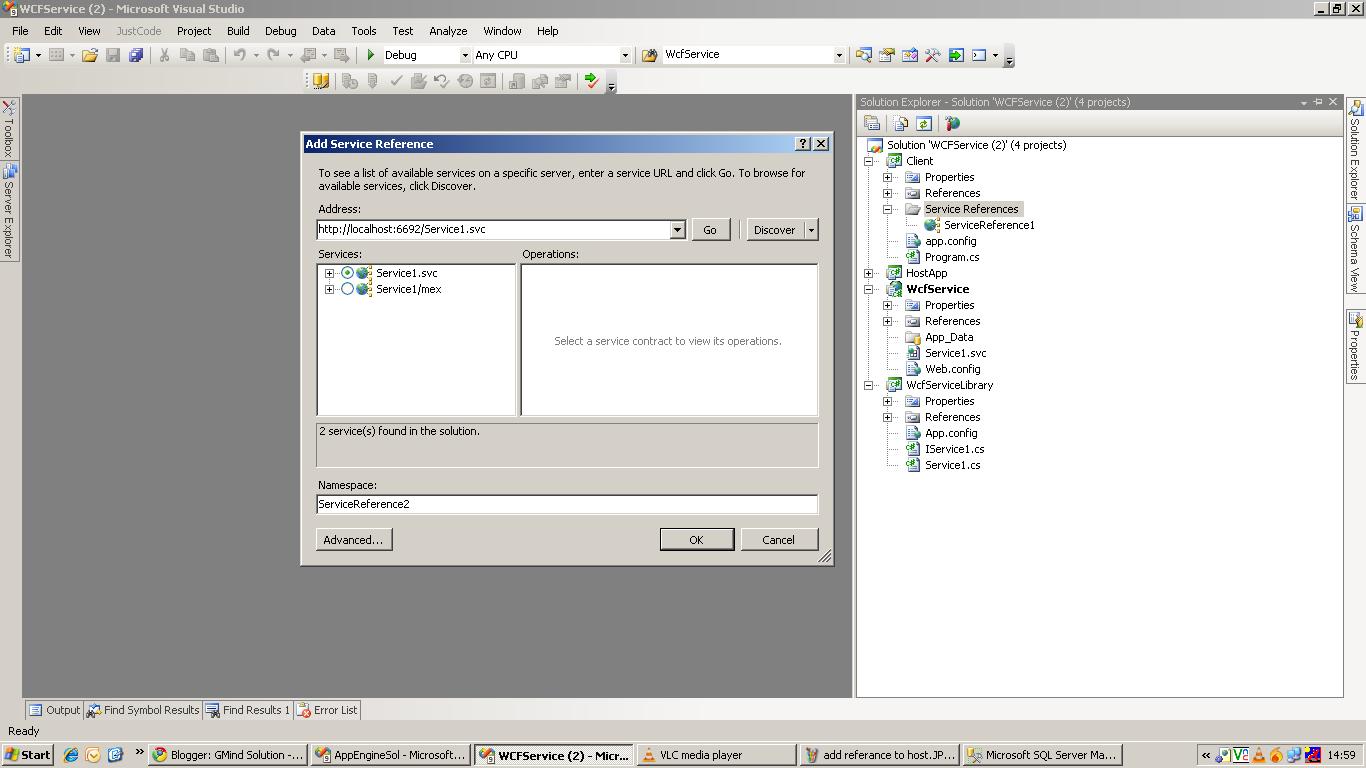Screen dimensions: 1366x768
Task: Click Refresh icon in Solution Explorer toolbar
Action: [924, 123]
